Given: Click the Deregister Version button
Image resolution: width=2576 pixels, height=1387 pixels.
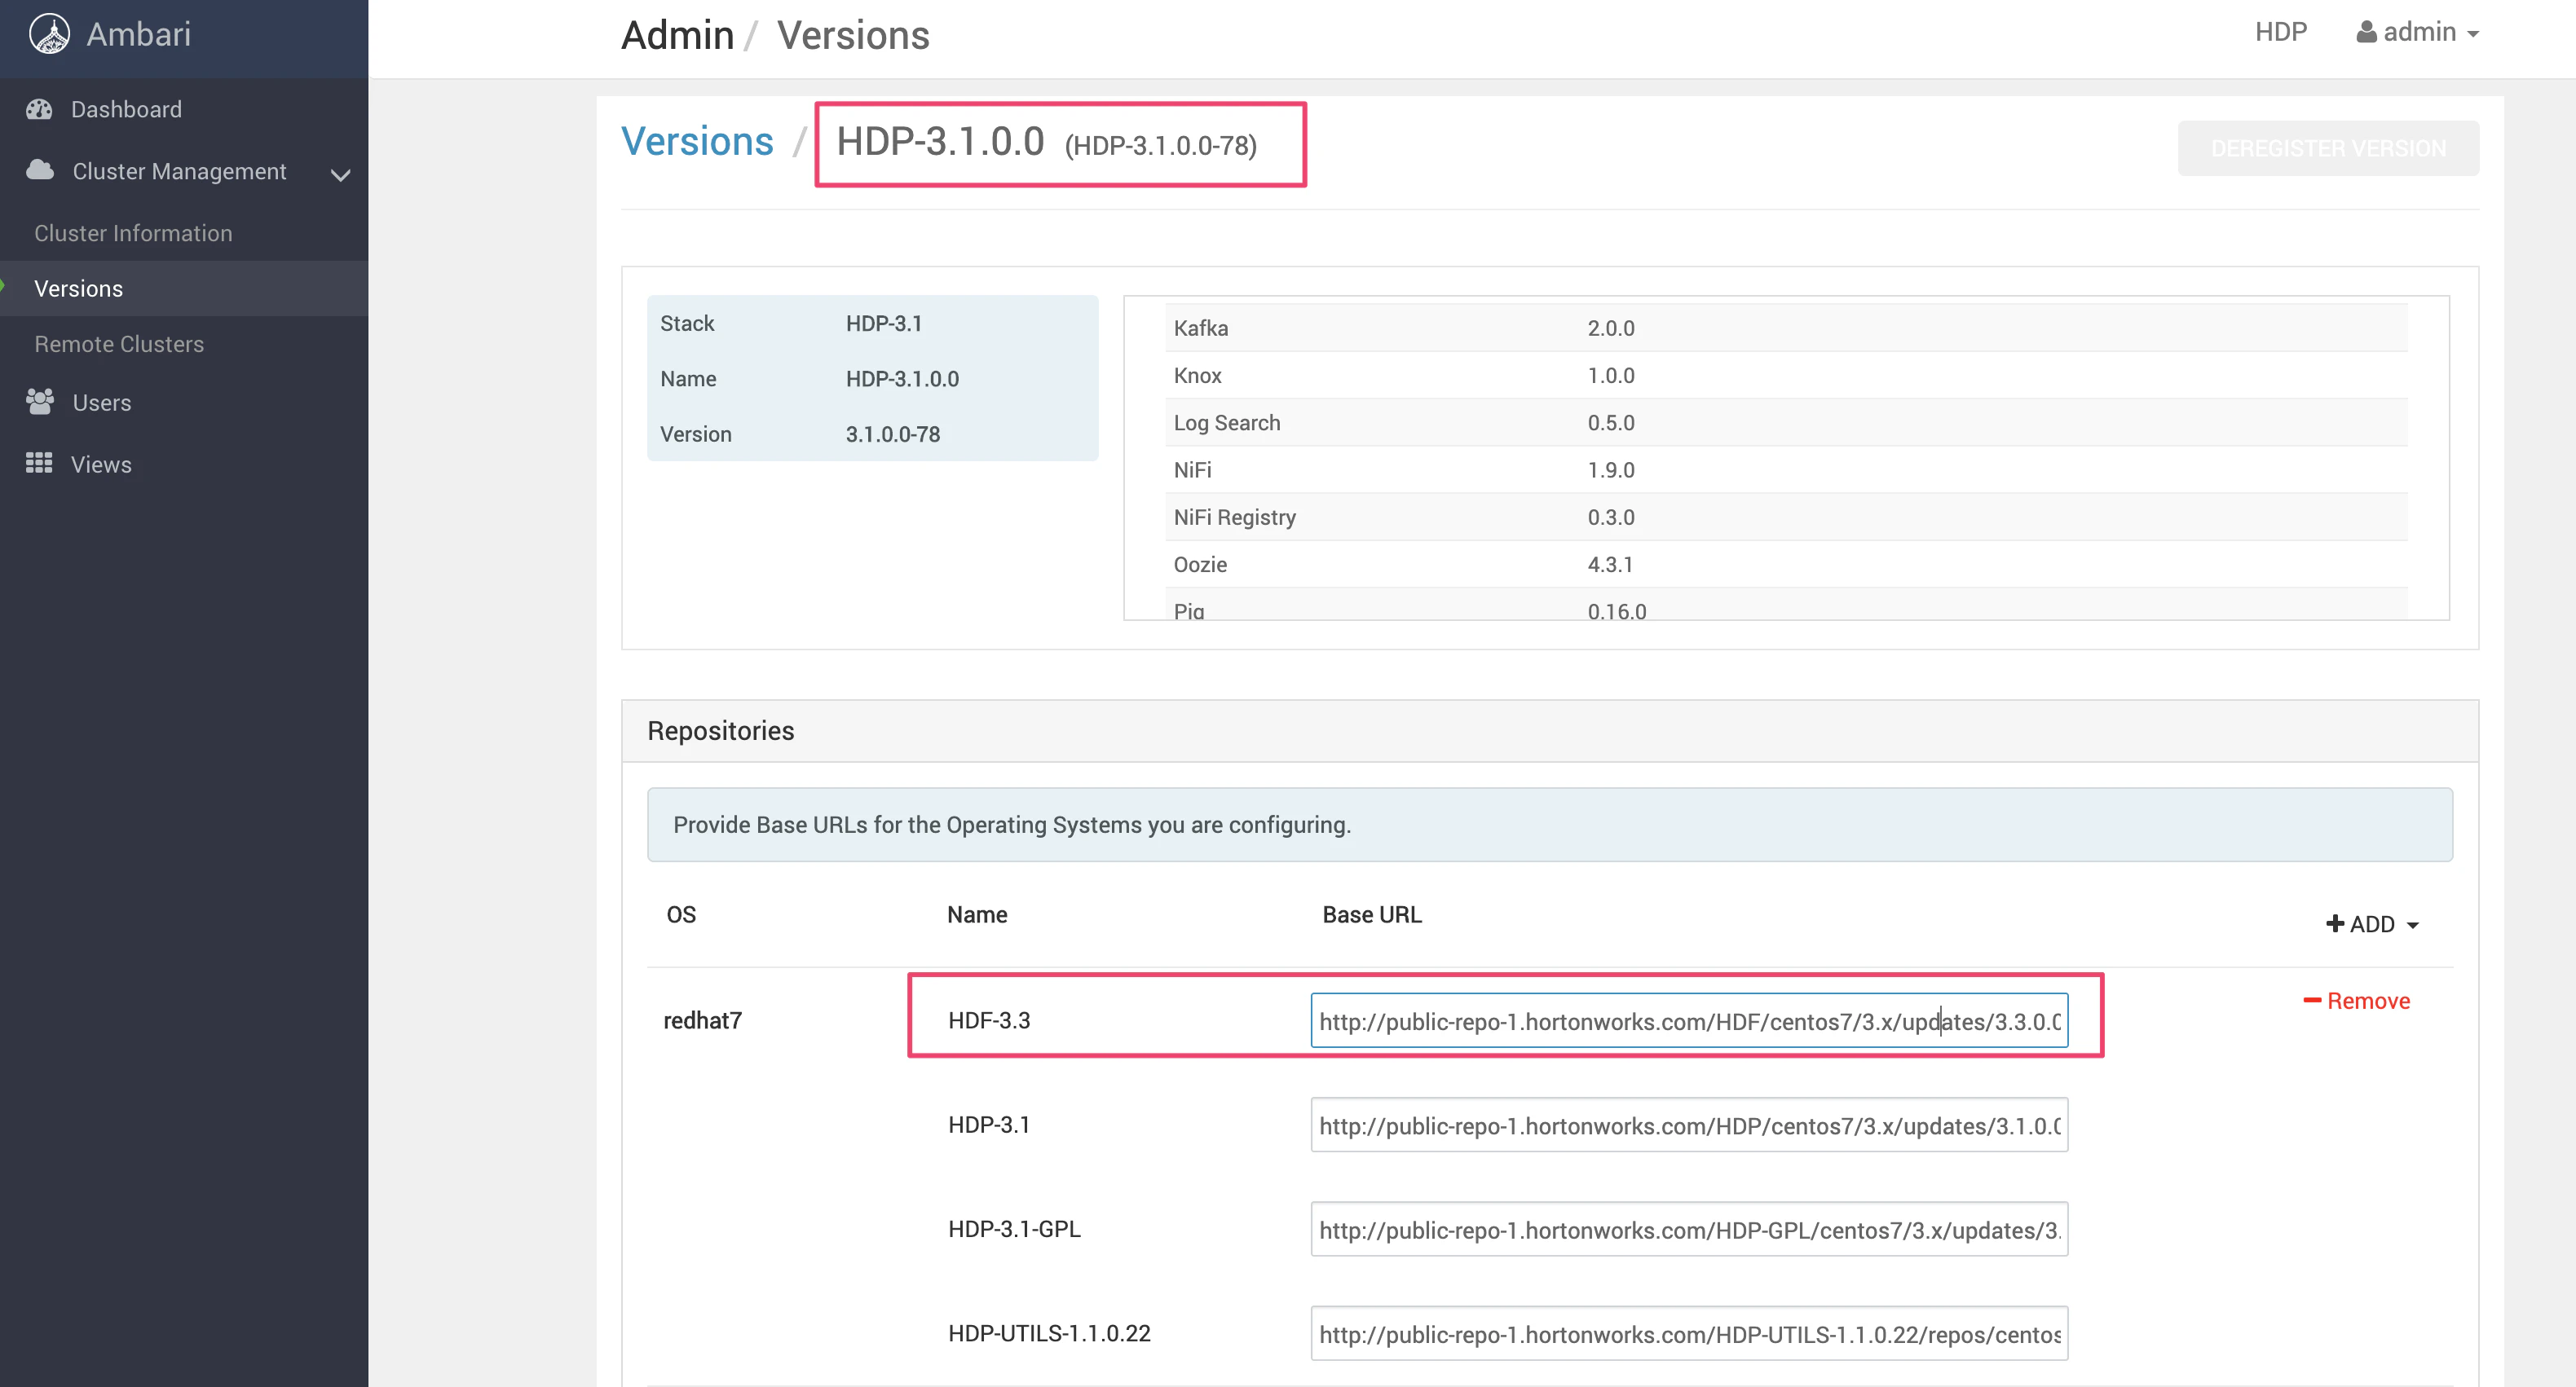Looking at the screenshot, I should (x=2328, y=148).
